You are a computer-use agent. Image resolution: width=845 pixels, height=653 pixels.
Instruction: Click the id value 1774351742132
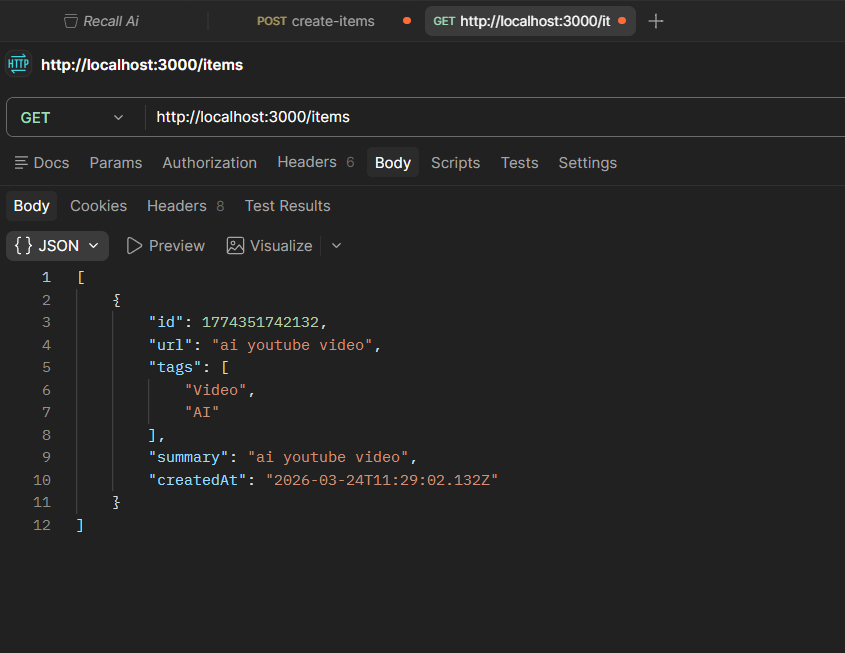(x=260, y=322)
